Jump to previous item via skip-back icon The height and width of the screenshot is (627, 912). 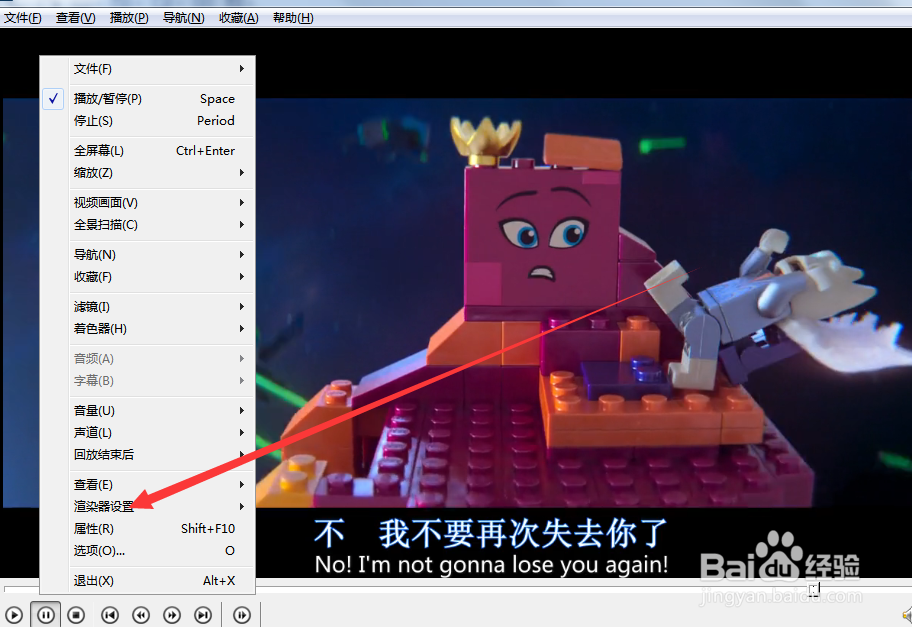tap(109, 615)
